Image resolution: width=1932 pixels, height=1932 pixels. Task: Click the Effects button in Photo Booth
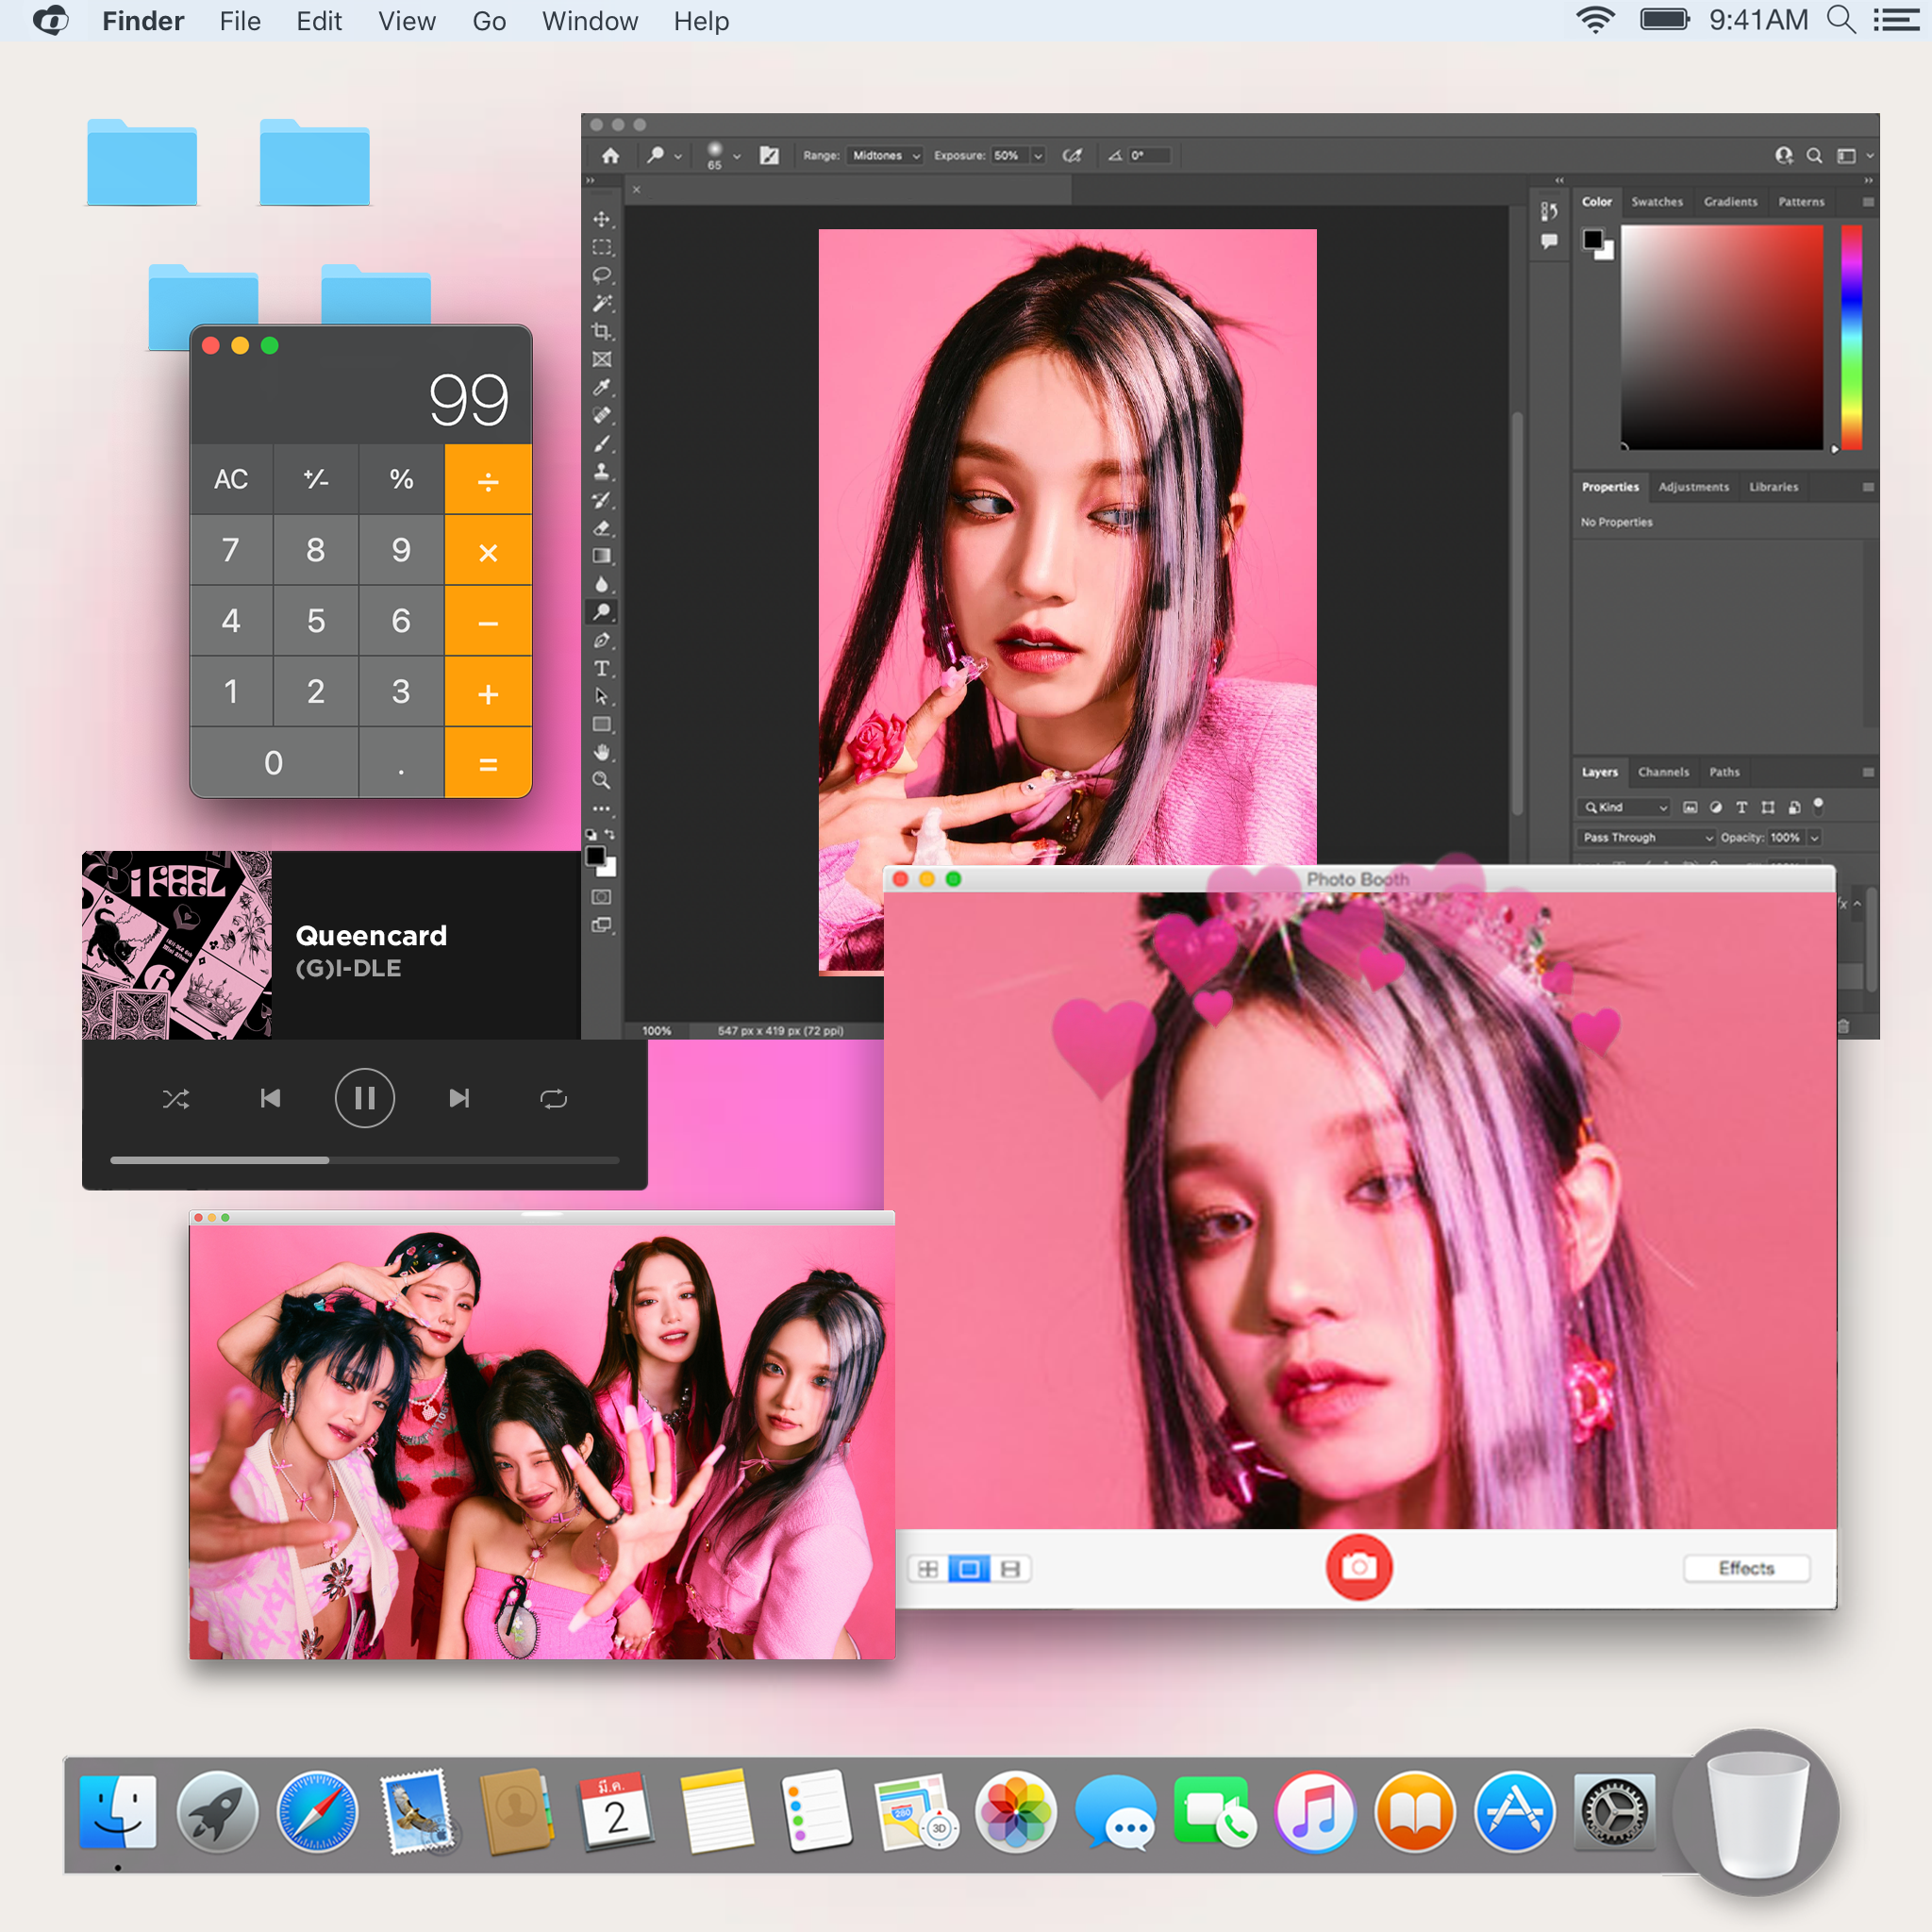(x=1746, y=1568)
